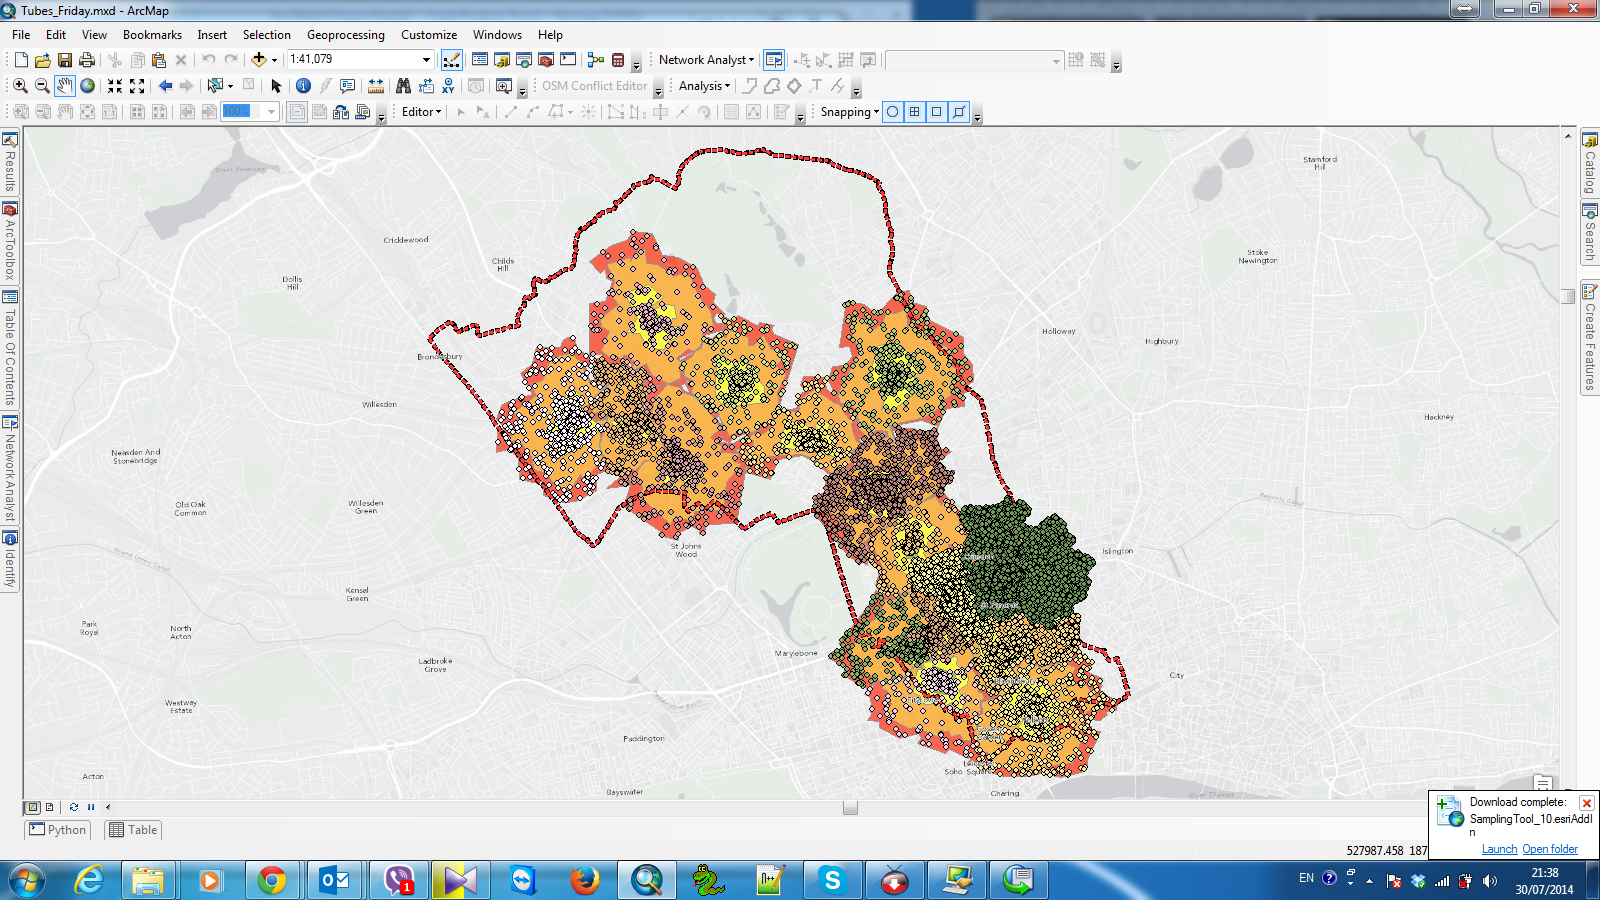Toggle Point Snapping button
1600x900 pixels.
click(893, 112)
